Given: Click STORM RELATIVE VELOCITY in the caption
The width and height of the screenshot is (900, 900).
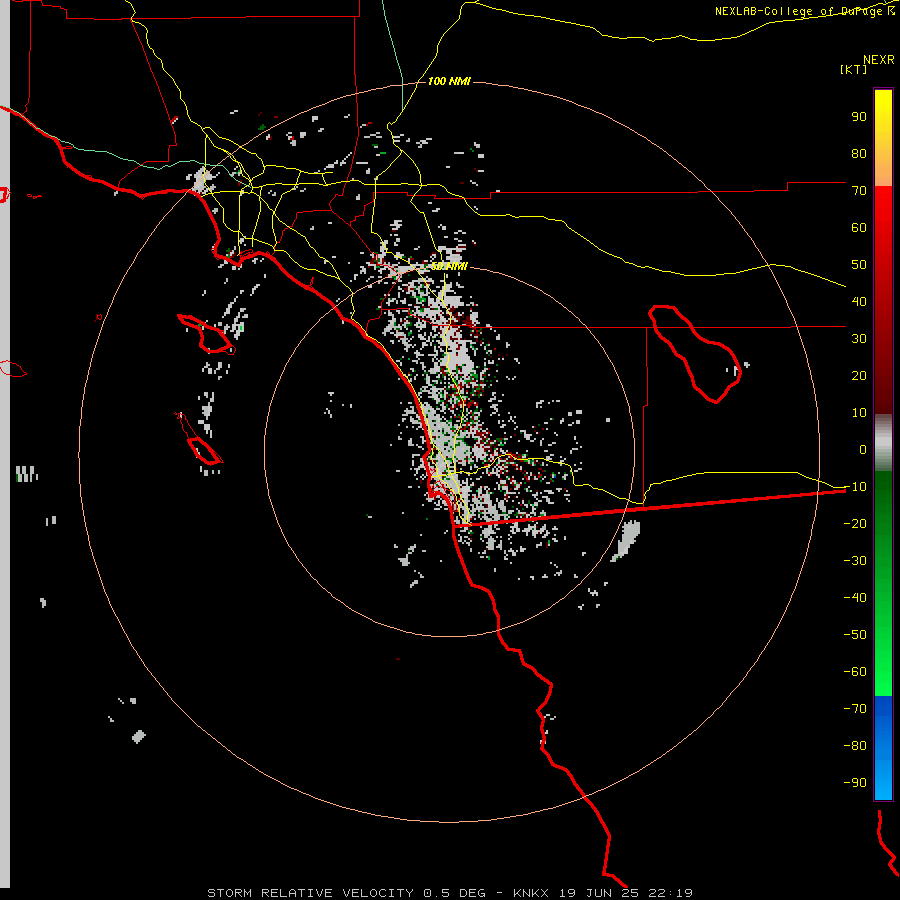Looking at the screenshot, I should pyautogui.click(x=310, y=893).
